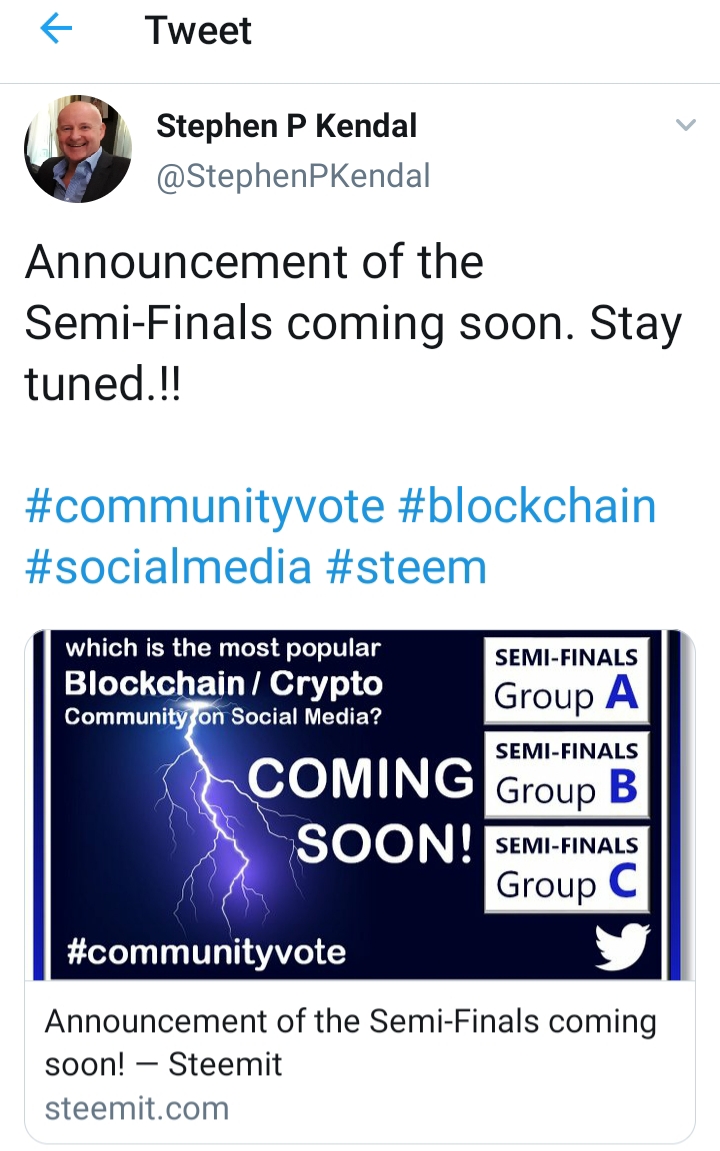
Task: Click the Semi-Finals Group A box
Action: [x=567, y=680]
